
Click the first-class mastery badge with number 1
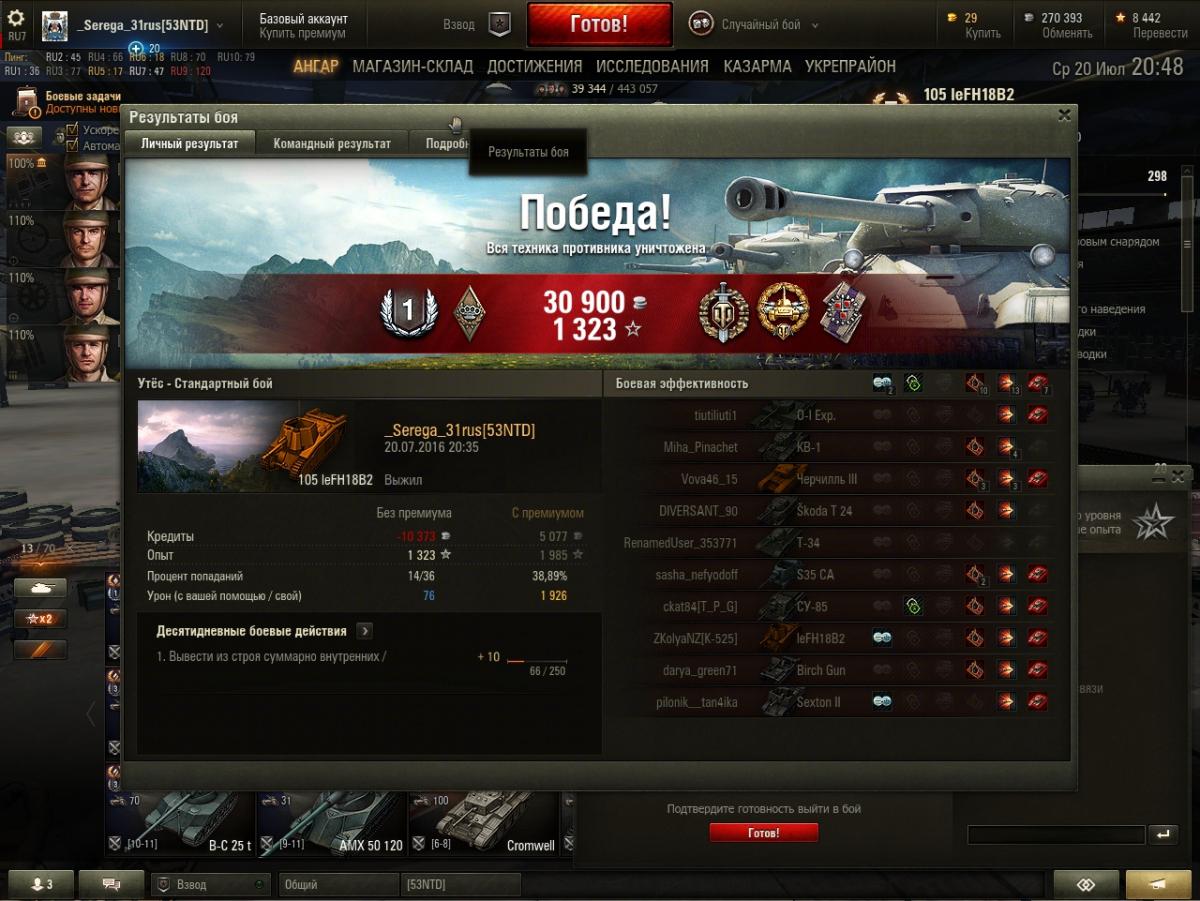tap(408, 313)
